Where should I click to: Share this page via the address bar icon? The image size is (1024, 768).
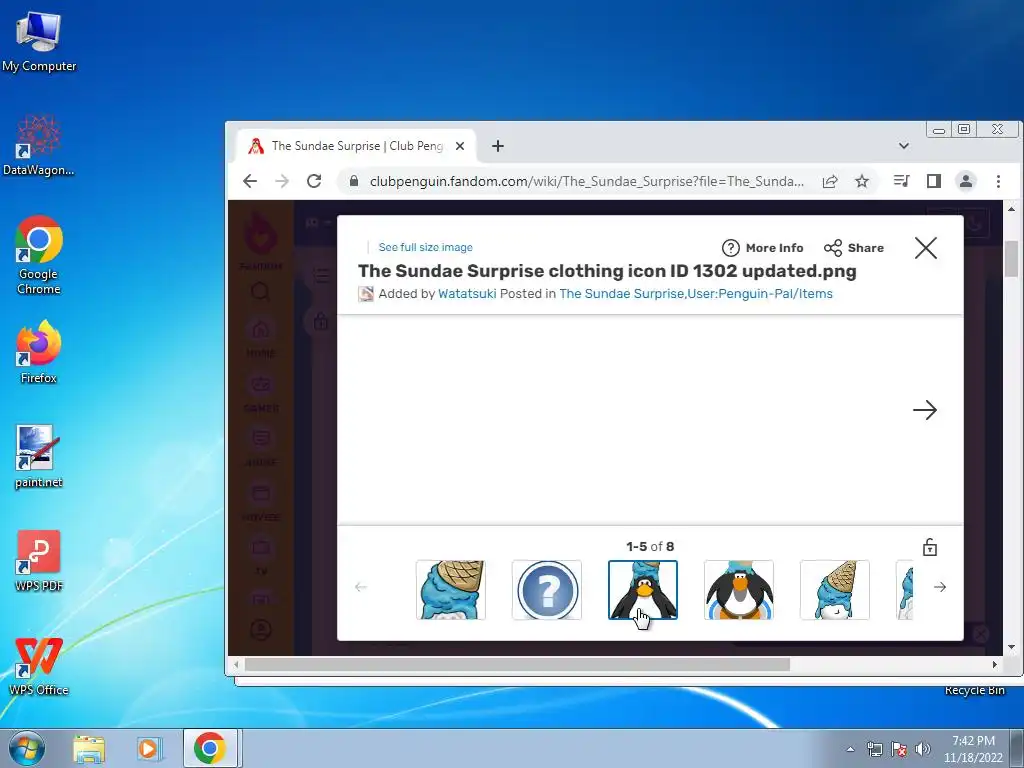pos(830,181)
